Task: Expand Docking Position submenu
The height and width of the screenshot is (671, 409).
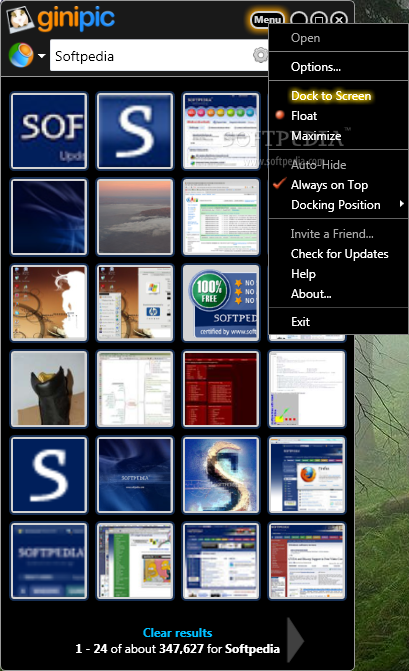Action: 338,205
